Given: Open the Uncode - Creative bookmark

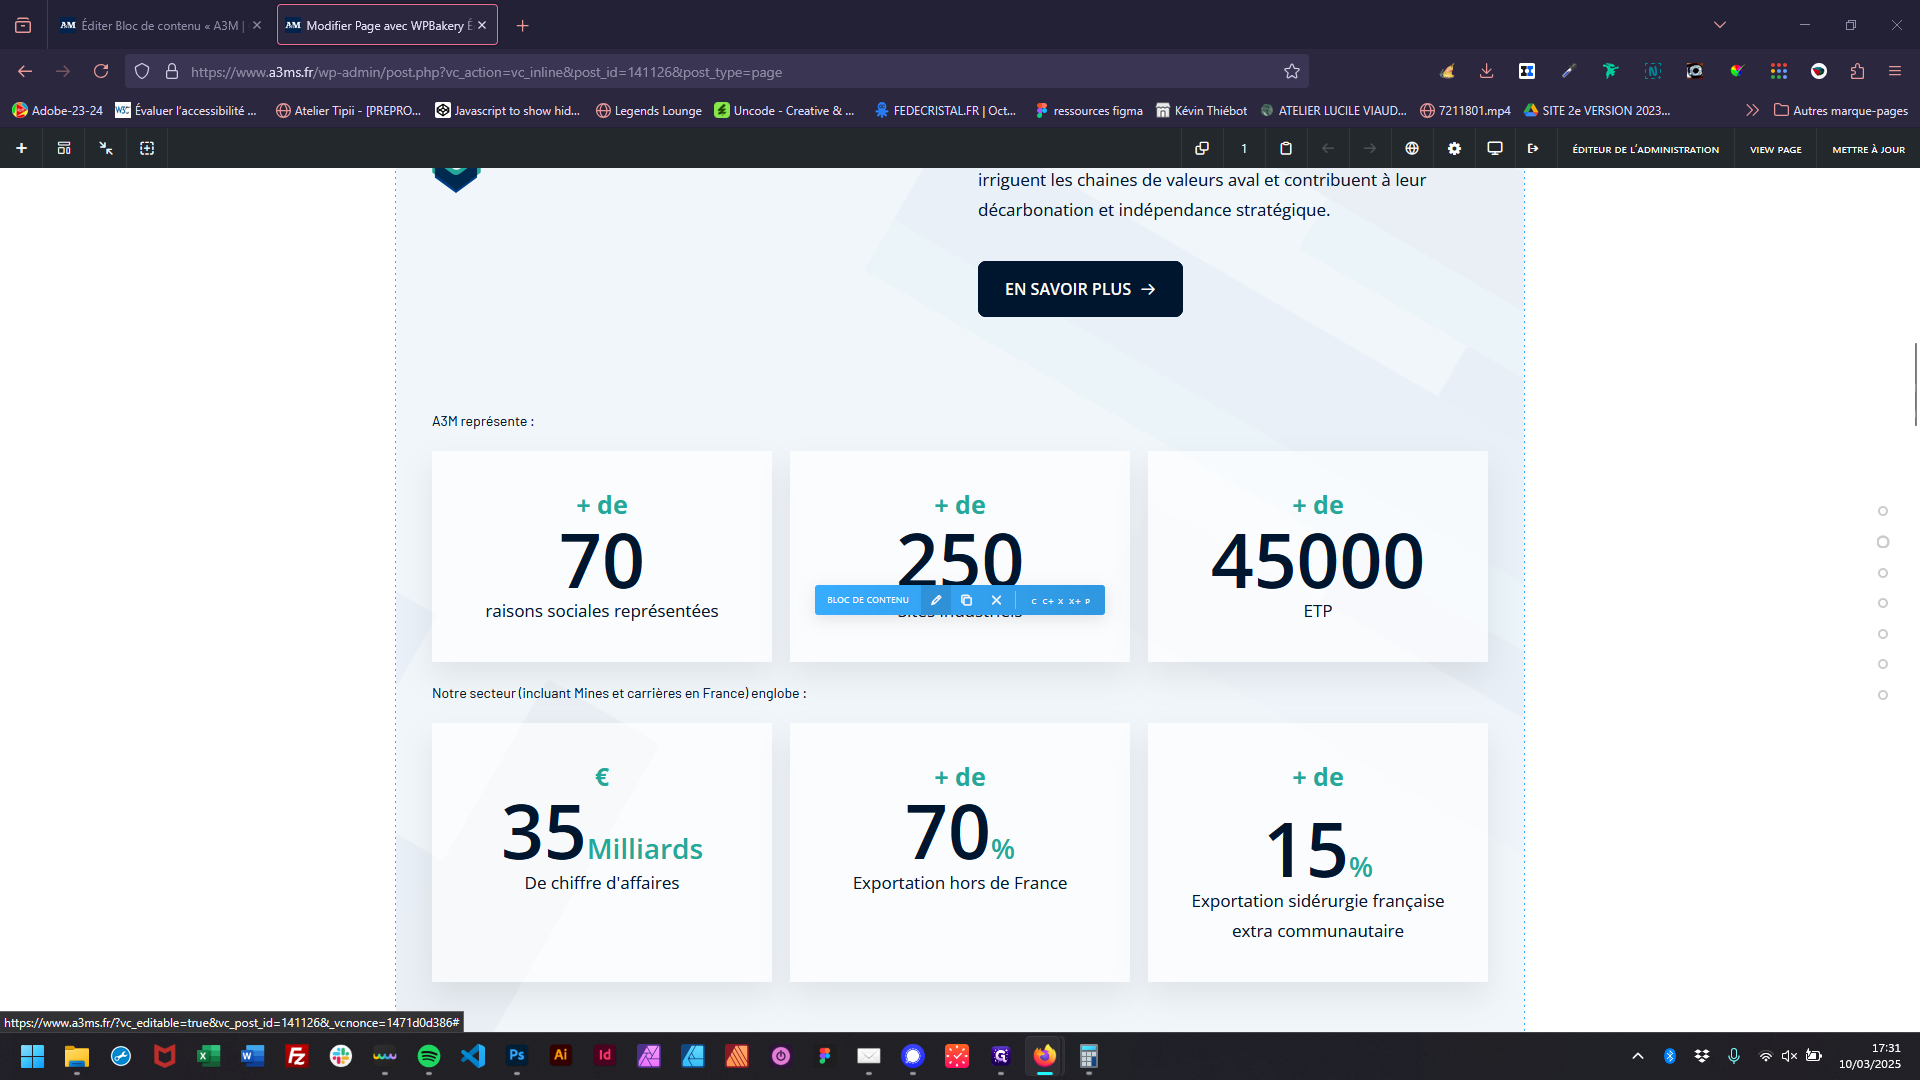Looking at the screenshot, I should tap(785, 110).
